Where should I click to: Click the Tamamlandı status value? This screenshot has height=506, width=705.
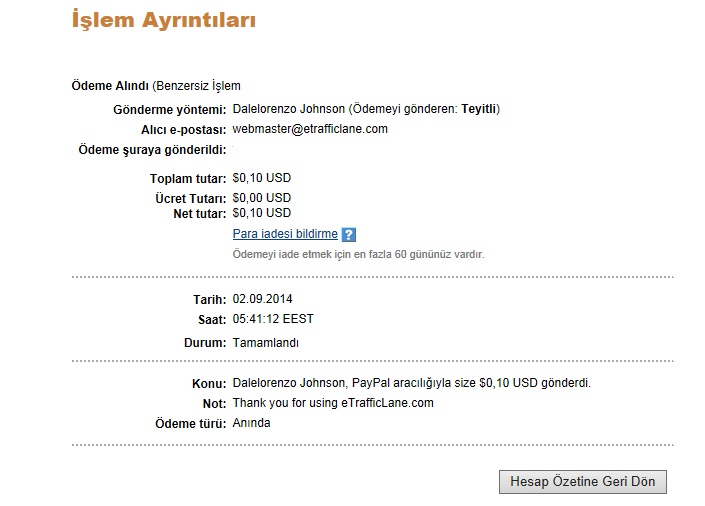point(265,343)
